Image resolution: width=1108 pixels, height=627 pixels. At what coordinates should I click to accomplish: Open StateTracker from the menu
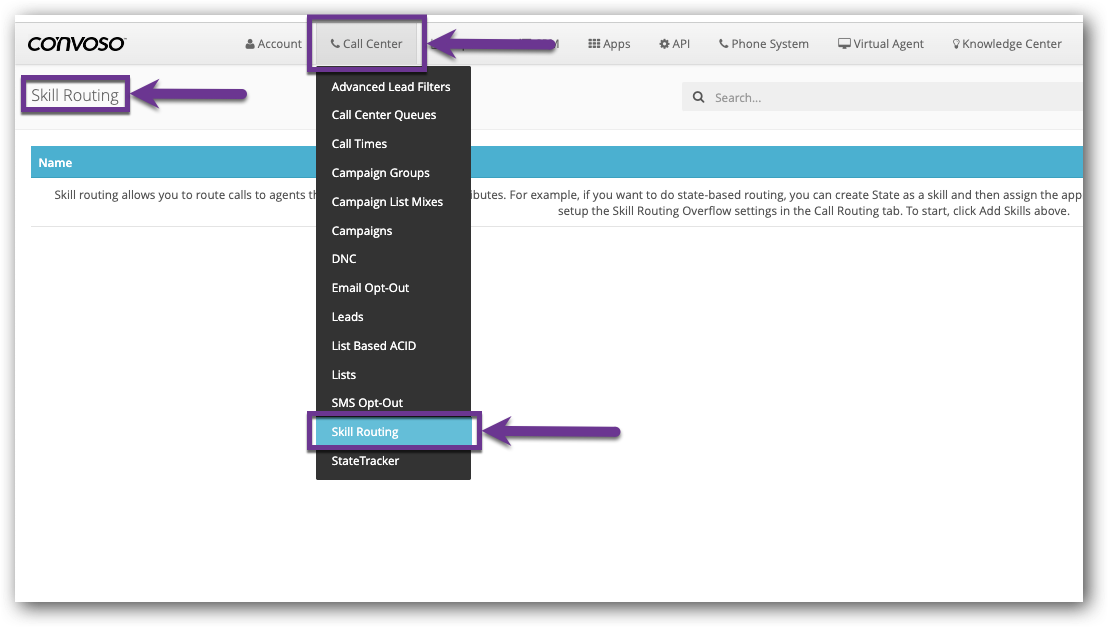365,461
